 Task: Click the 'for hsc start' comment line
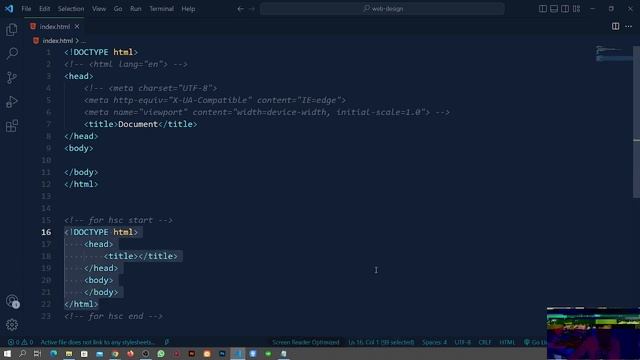point(118,220)
